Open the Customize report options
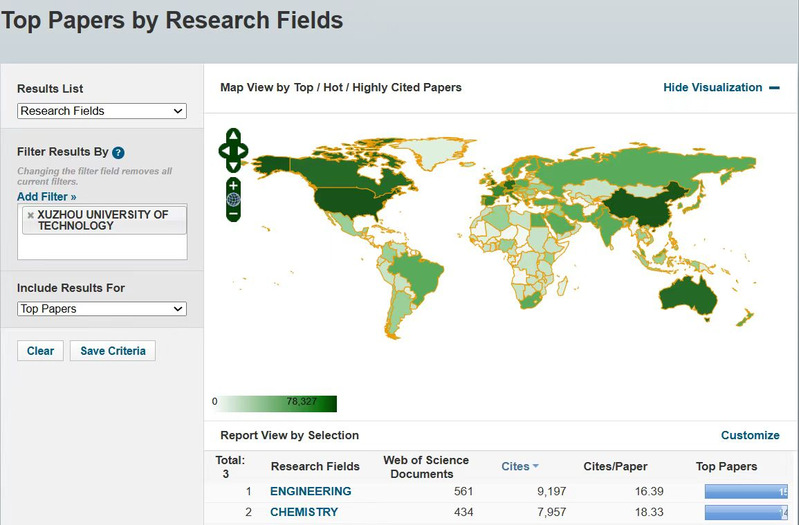This screenshot has height=525, width=799. pos(749,435)
